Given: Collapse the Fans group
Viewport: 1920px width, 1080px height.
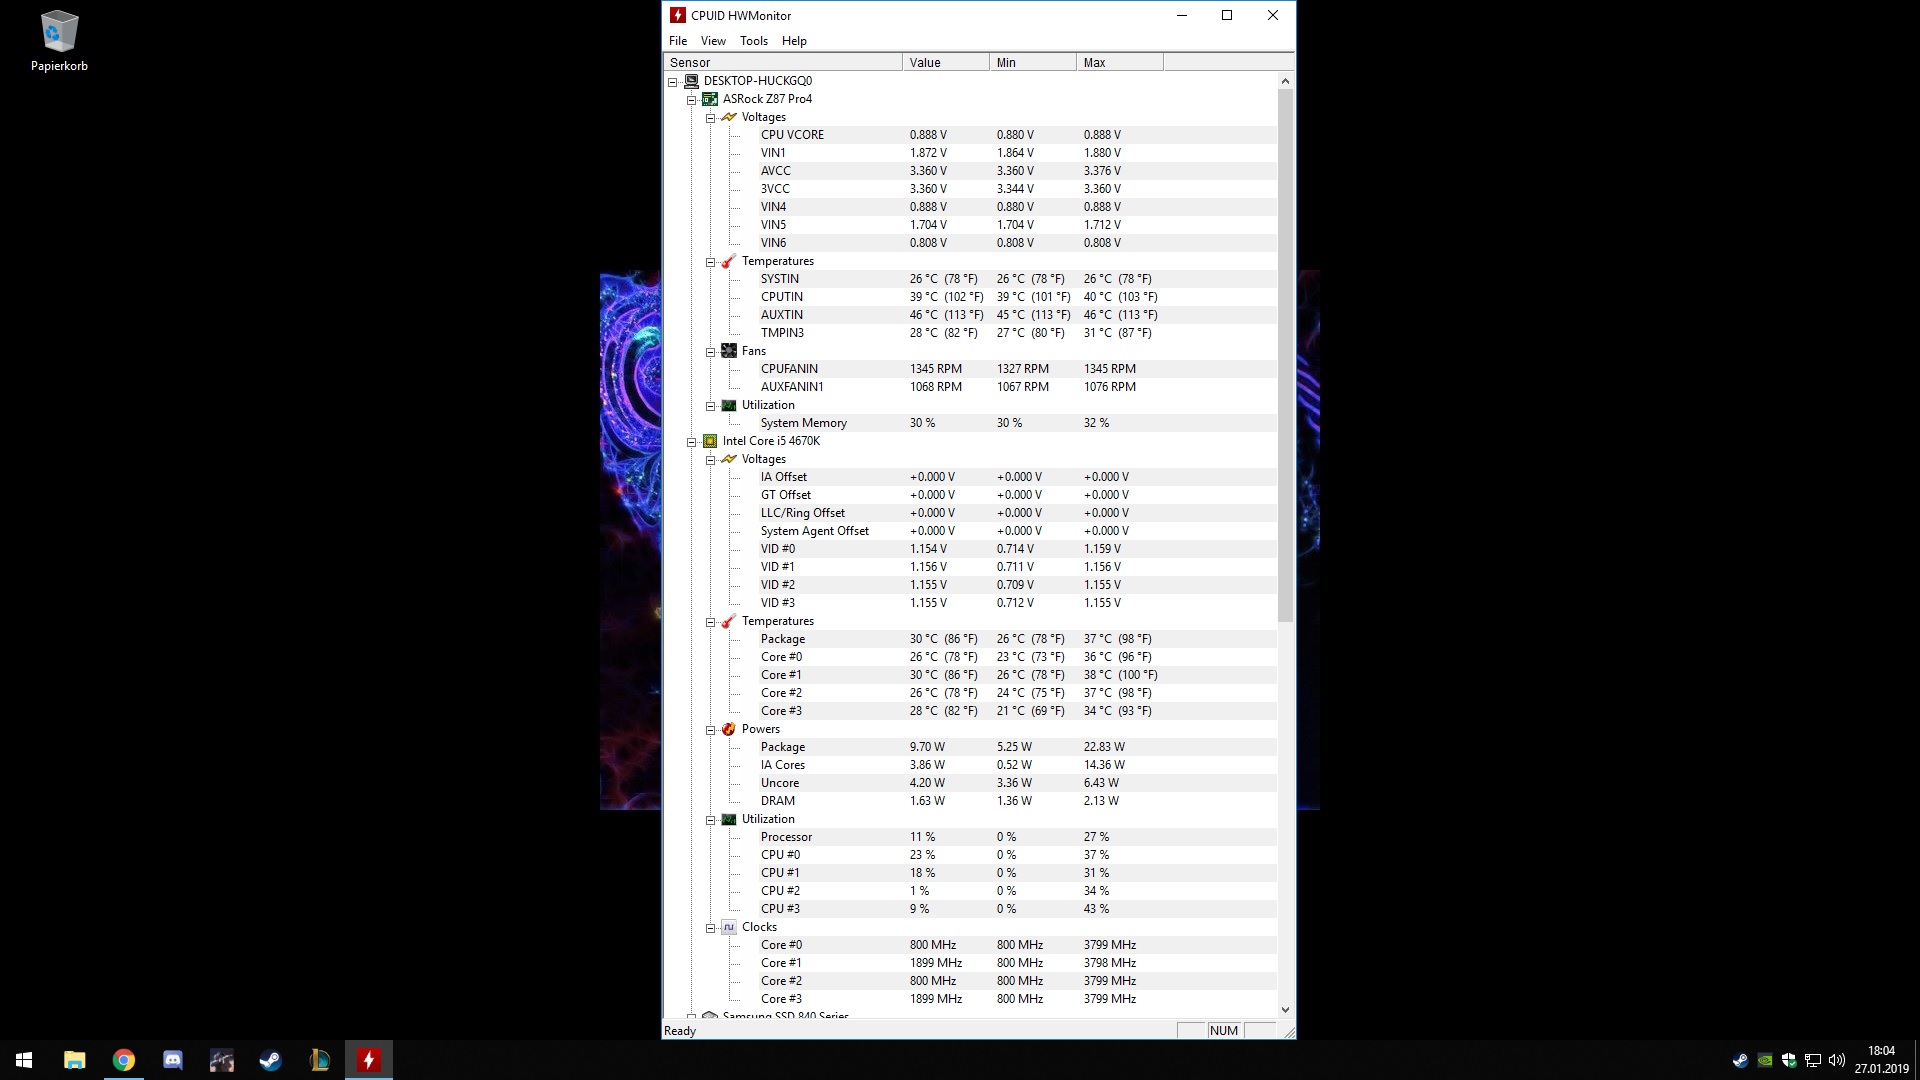Looking at the screenshot, I should pos(710,352).
